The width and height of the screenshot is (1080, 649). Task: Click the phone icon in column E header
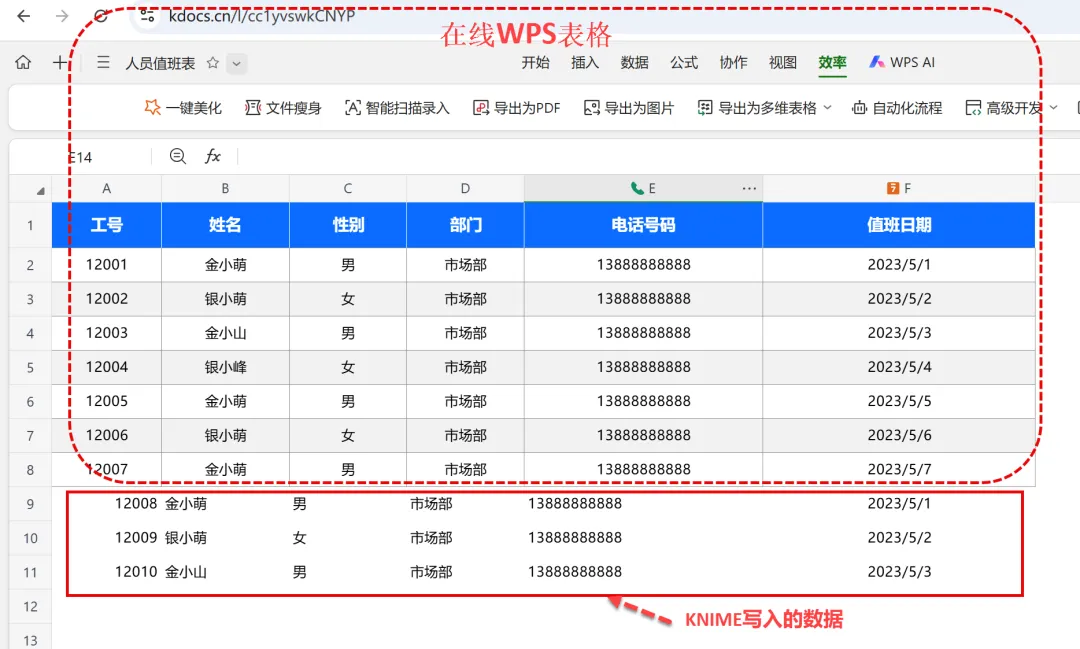637,188
